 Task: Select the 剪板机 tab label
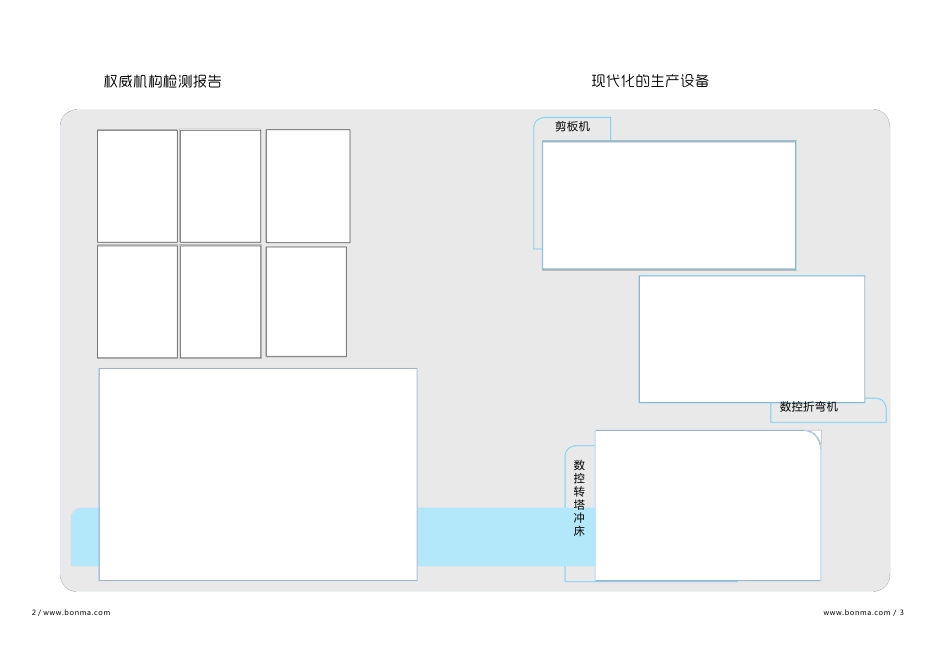coord(572,126)
